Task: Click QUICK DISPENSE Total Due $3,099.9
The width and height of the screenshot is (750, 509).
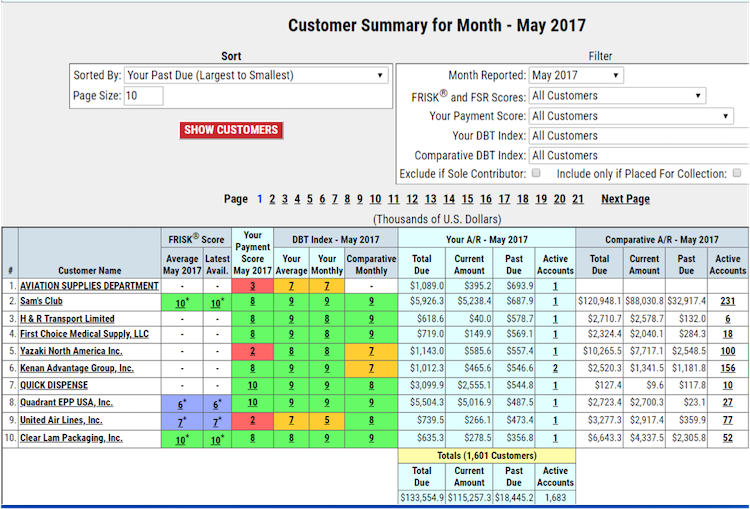Action: pos(427,386)
